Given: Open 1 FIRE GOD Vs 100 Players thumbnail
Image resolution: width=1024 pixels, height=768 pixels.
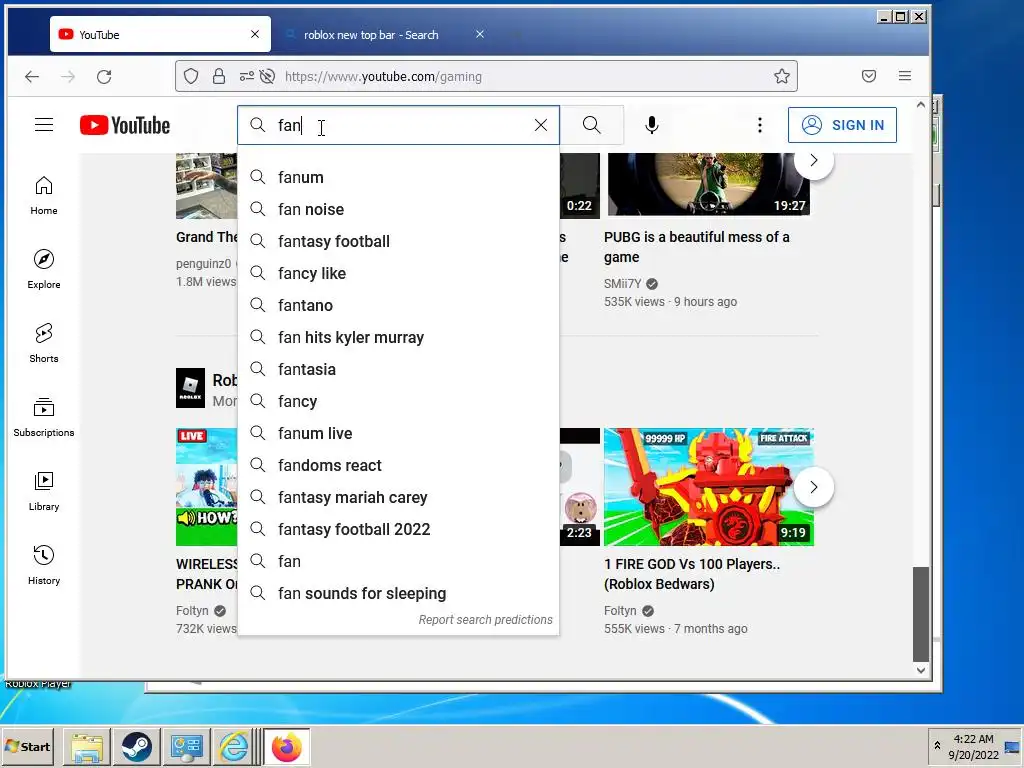Looking at the screenshot, I should (709, 487).
